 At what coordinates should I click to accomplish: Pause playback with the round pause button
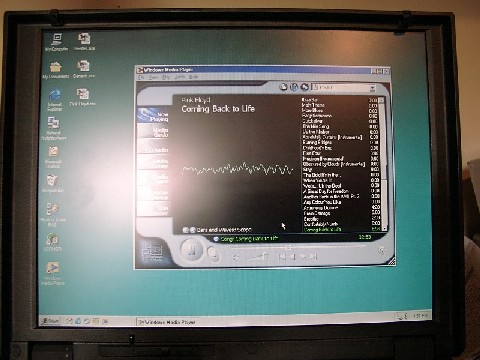[x=192, y=250]
